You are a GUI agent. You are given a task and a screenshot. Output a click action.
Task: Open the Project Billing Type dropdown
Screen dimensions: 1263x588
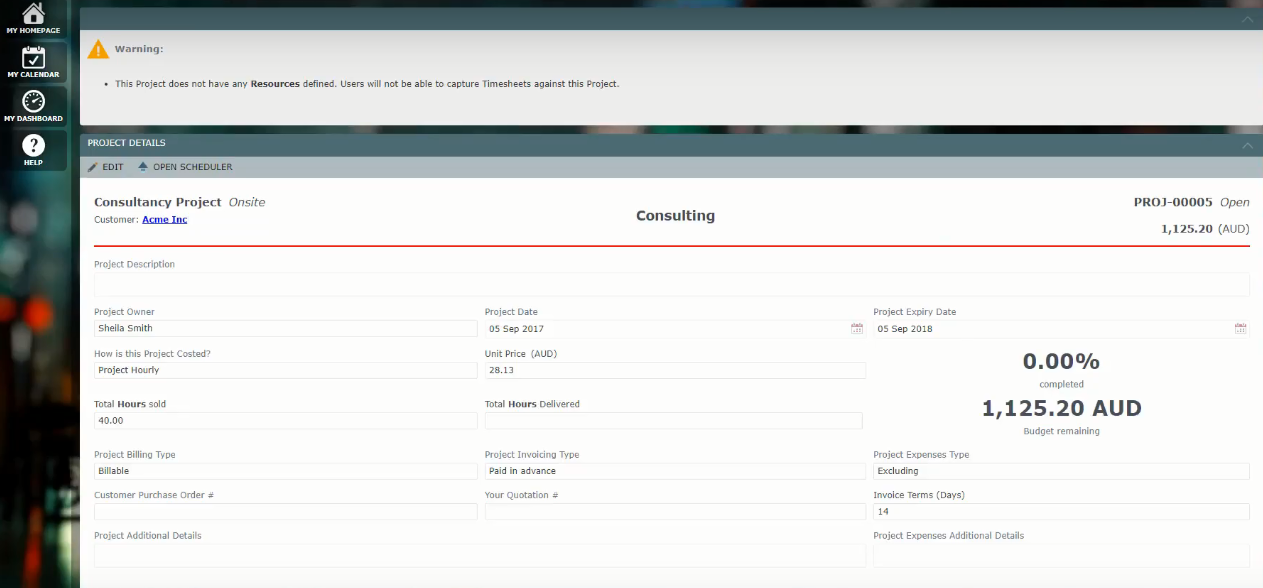(x=285, y=470)
